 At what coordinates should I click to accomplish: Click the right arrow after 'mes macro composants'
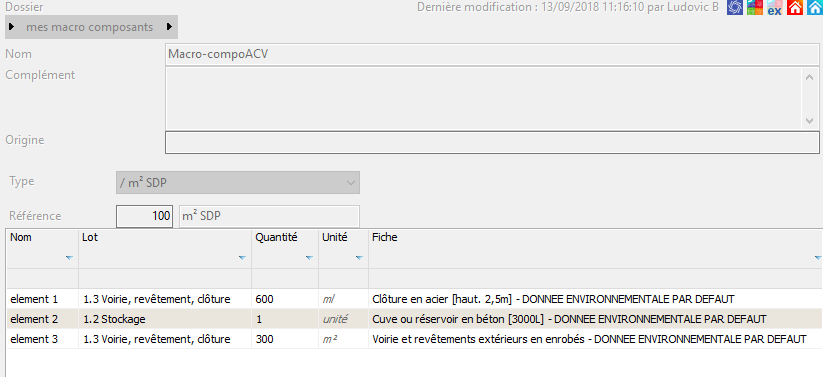(x=170, y=27)
